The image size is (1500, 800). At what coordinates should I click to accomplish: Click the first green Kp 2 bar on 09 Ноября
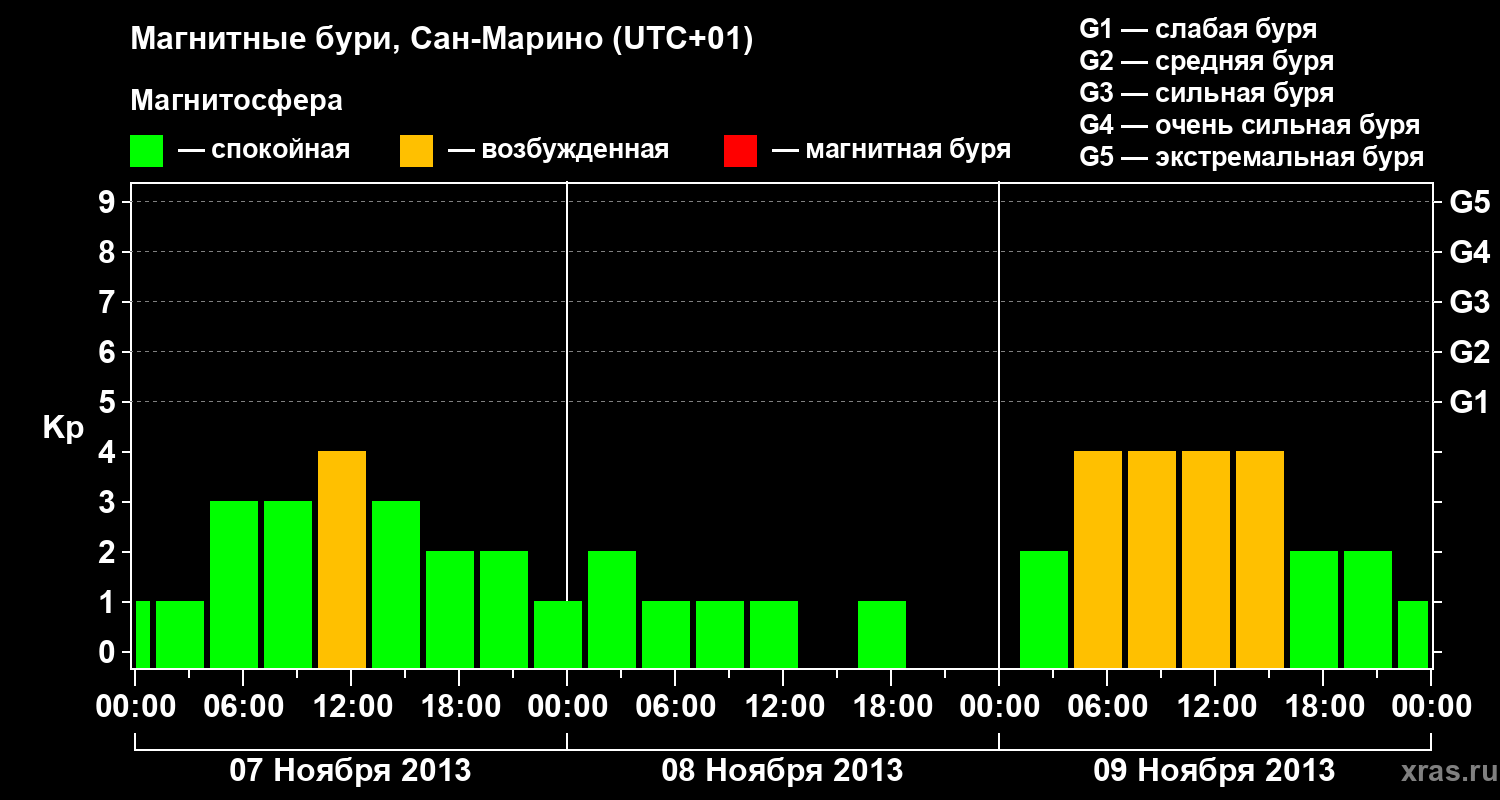tap(1044, 609)
